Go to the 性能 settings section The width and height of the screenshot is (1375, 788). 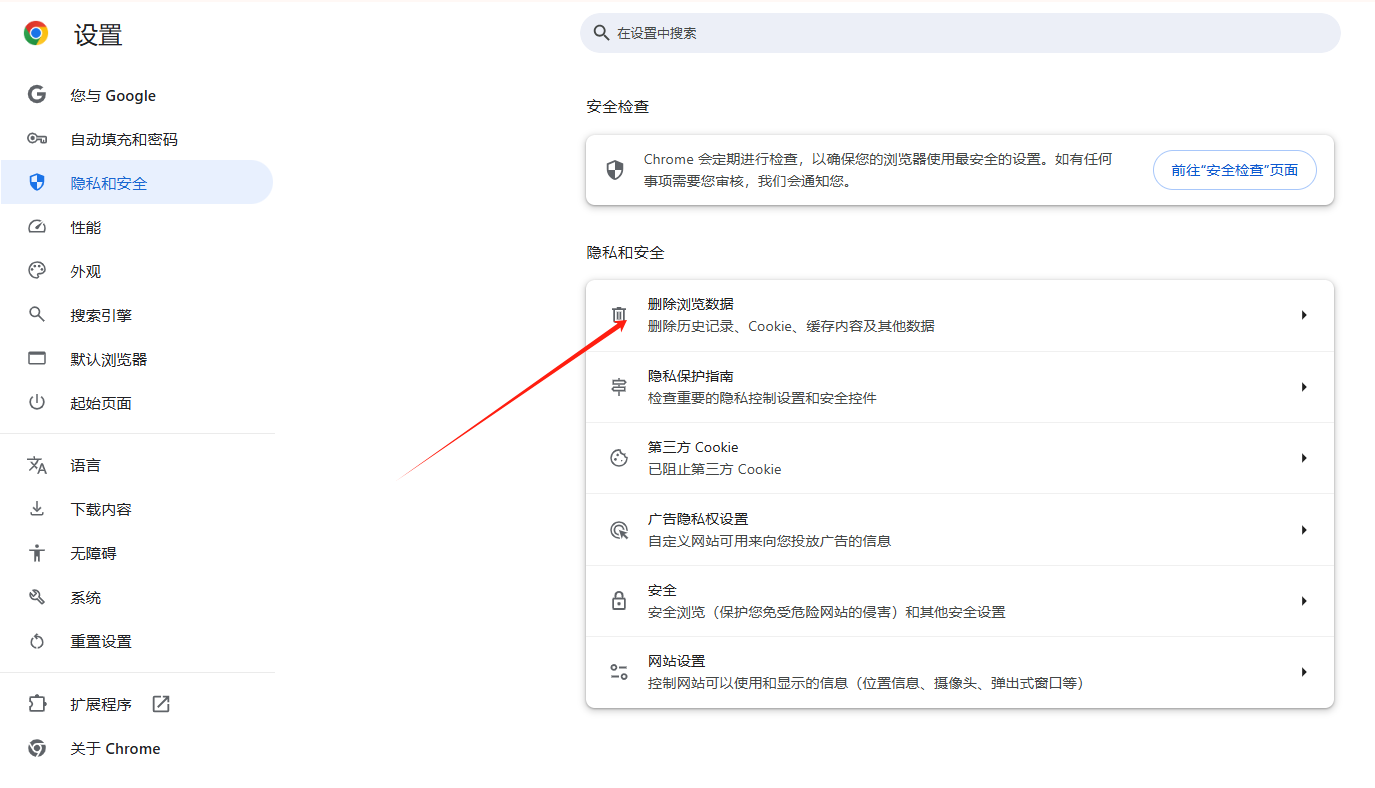137,227
